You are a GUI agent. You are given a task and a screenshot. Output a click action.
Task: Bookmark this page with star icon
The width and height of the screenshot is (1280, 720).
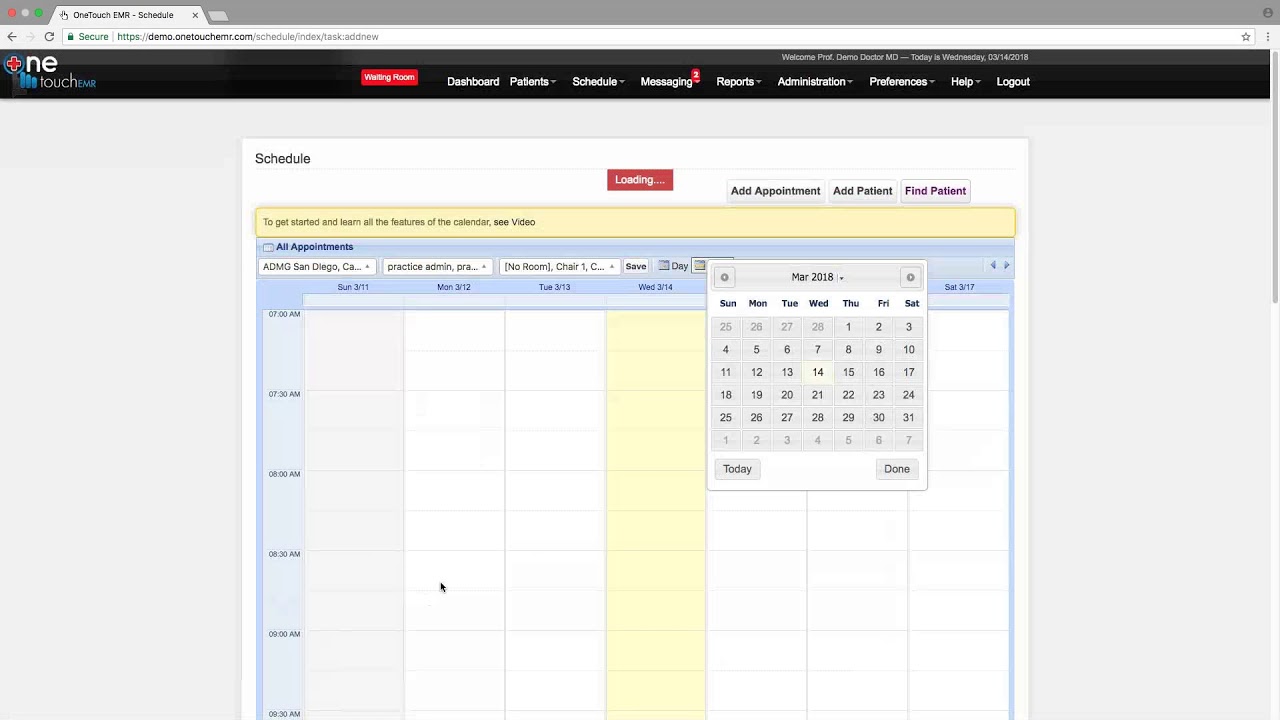click(x=1246, y=37)
